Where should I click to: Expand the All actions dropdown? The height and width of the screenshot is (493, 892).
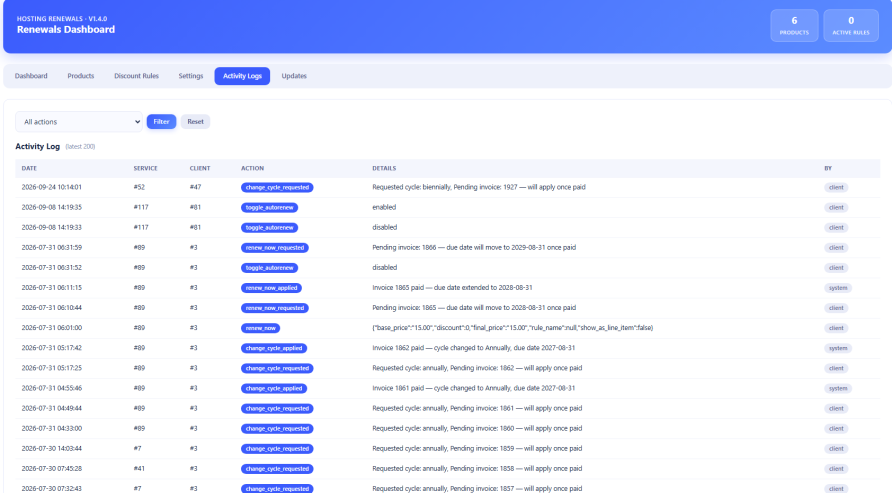click(x=79, y=122)
